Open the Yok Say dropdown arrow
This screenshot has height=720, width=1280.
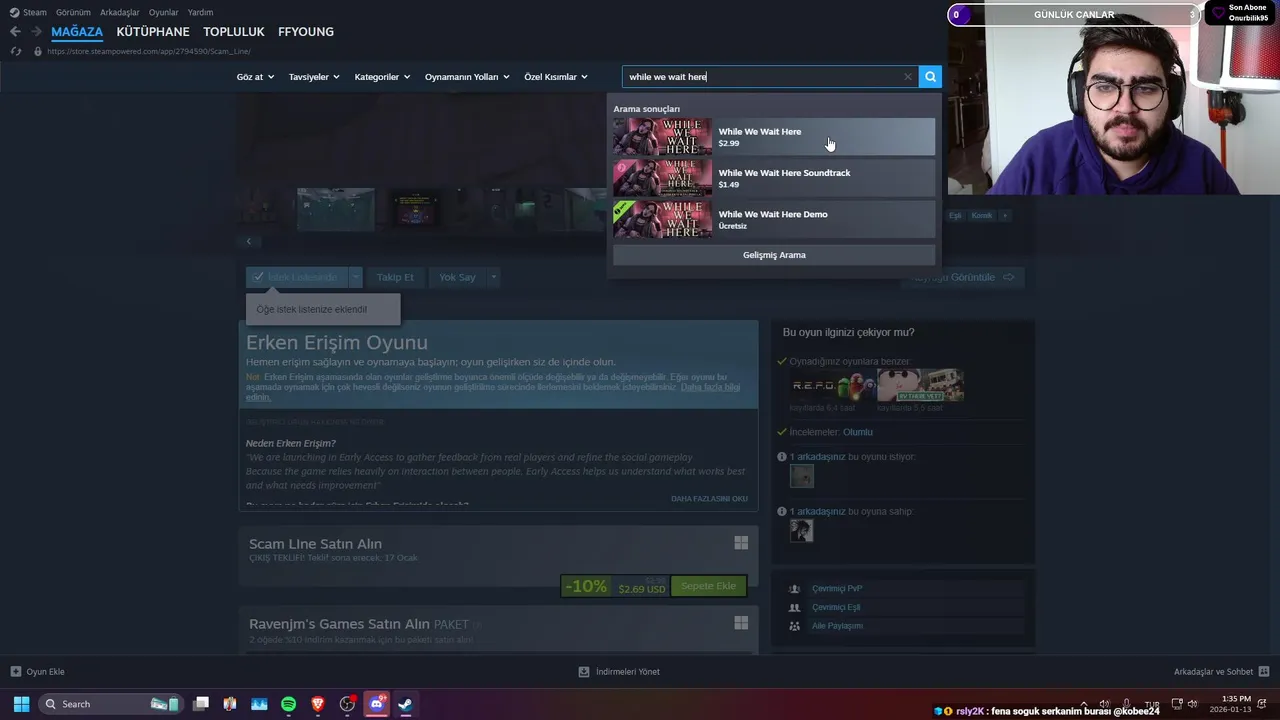click(493, 277)
